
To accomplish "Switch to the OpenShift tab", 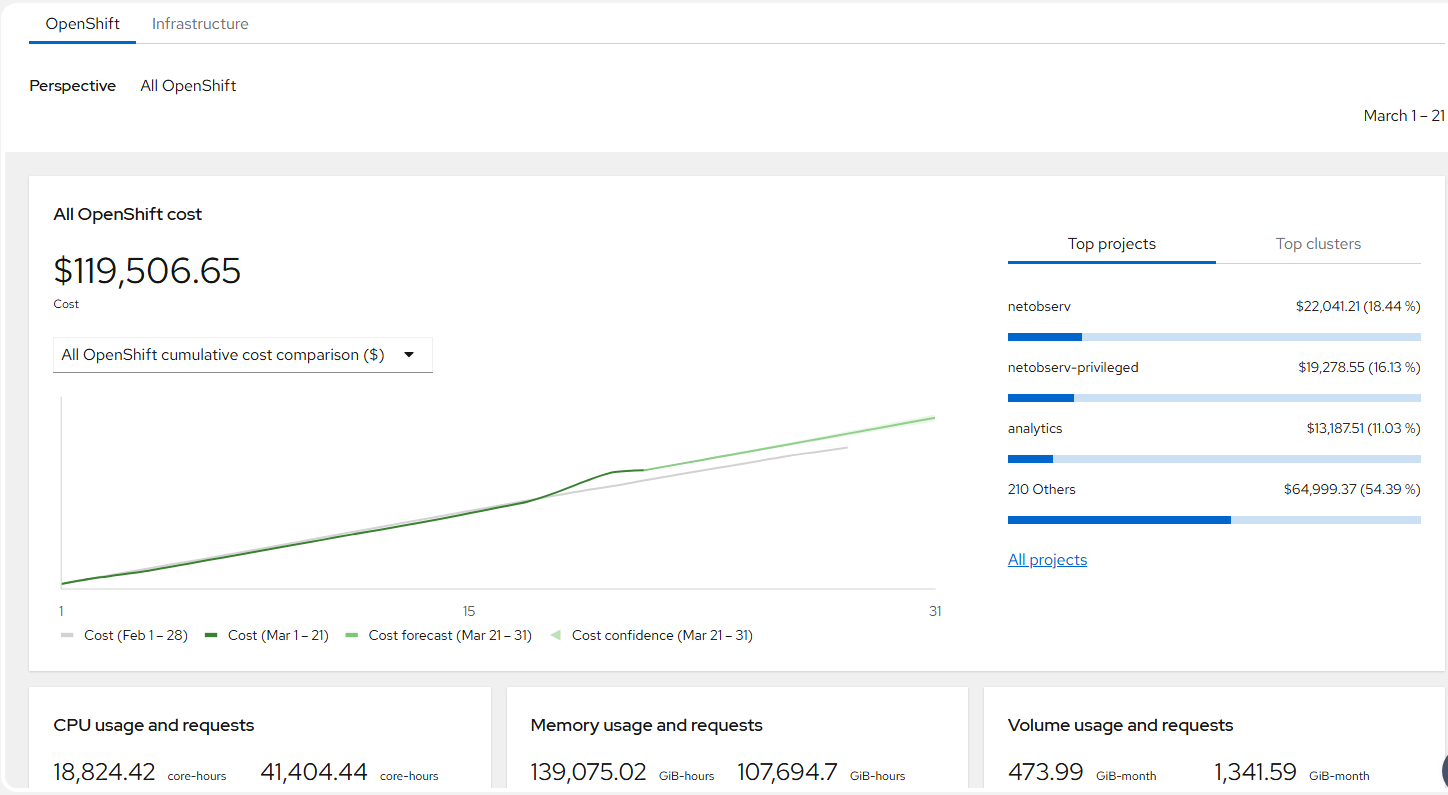I will [x=83, y=23].
